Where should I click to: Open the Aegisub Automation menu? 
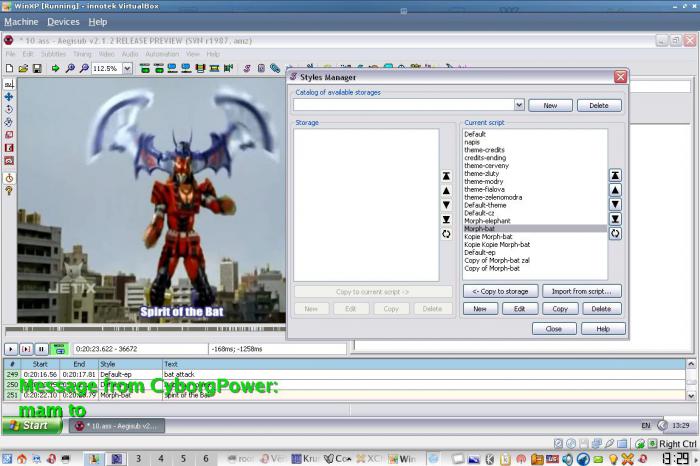point(162,54)
